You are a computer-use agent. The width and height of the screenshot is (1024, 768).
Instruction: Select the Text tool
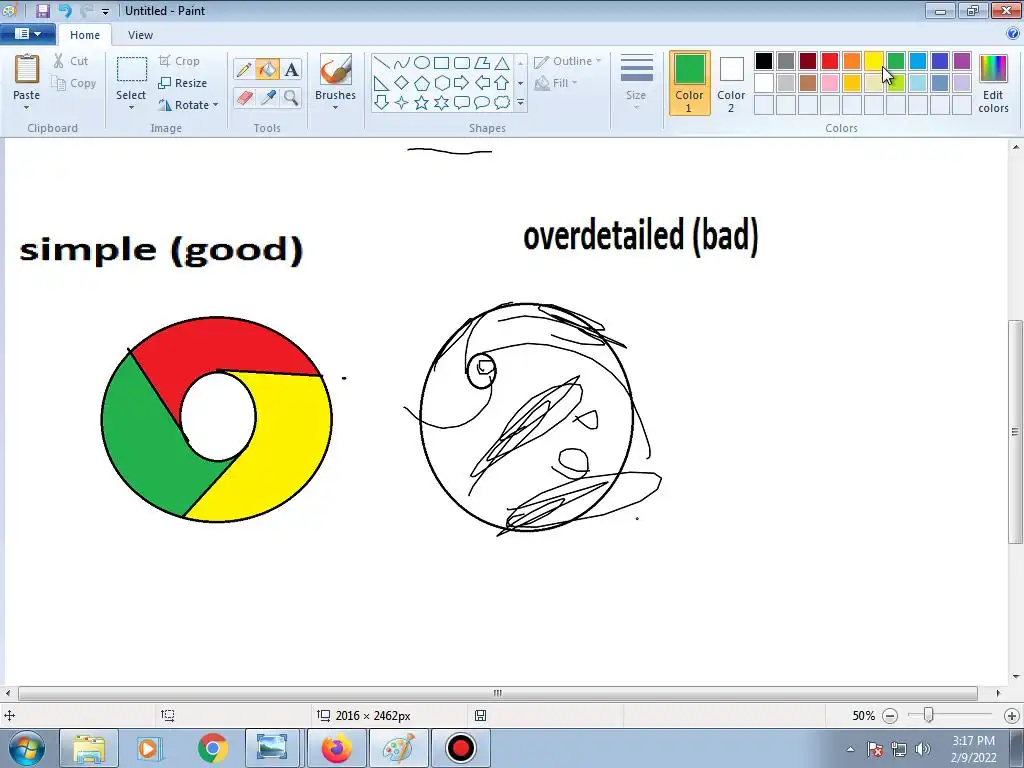tap(291, 69)
